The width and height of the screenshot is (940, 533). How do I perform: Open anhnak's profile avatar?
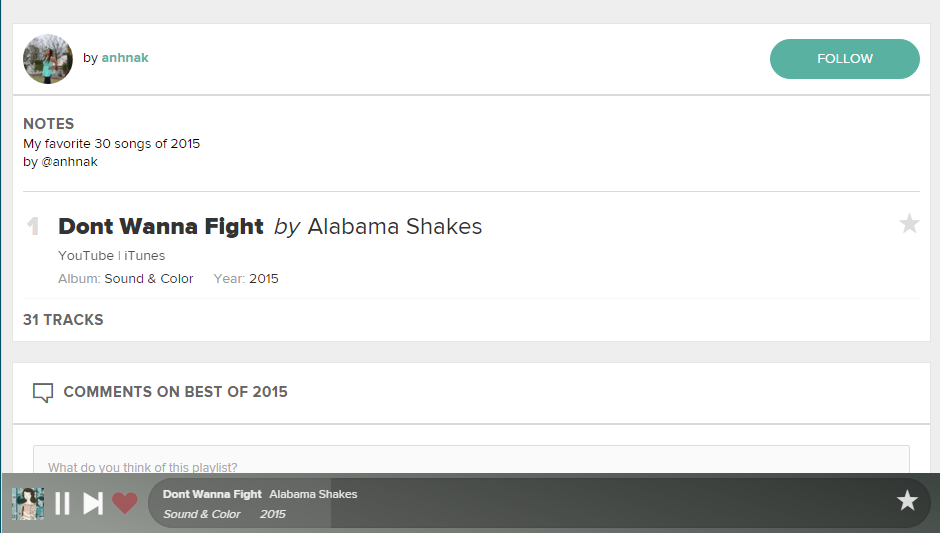coord(48,59)
